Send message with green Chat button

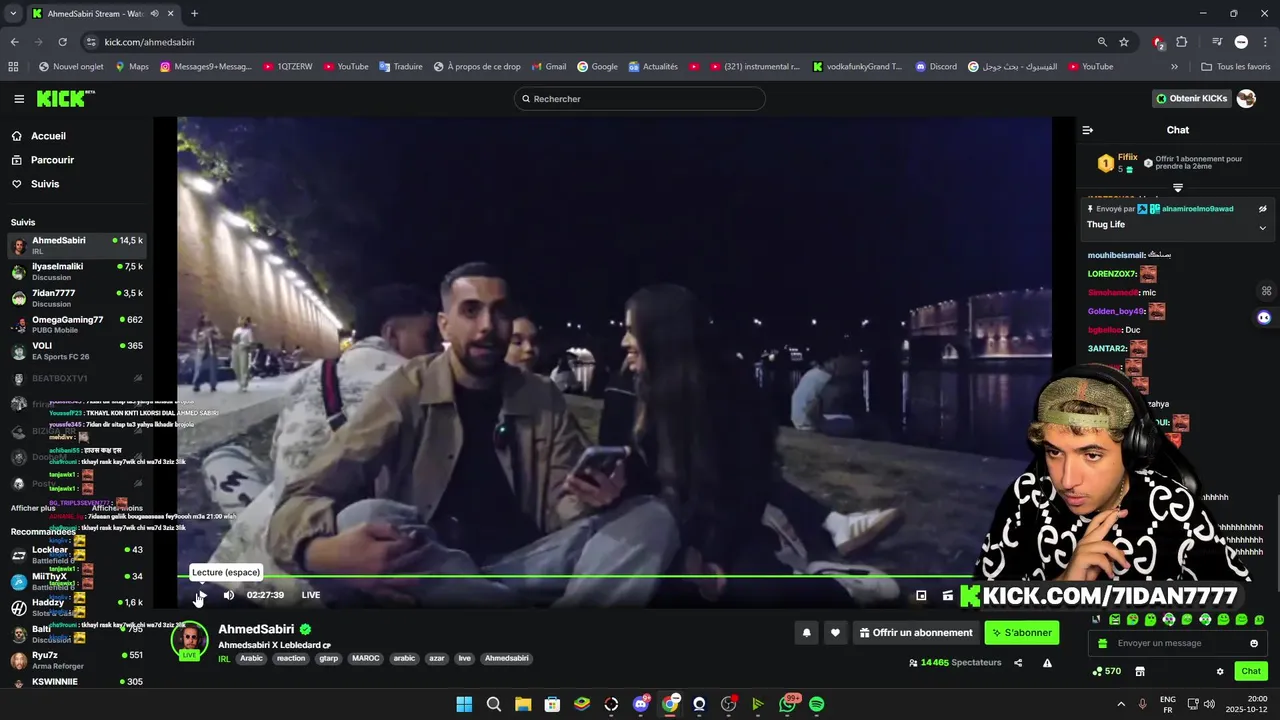[x=1251, y=671]
